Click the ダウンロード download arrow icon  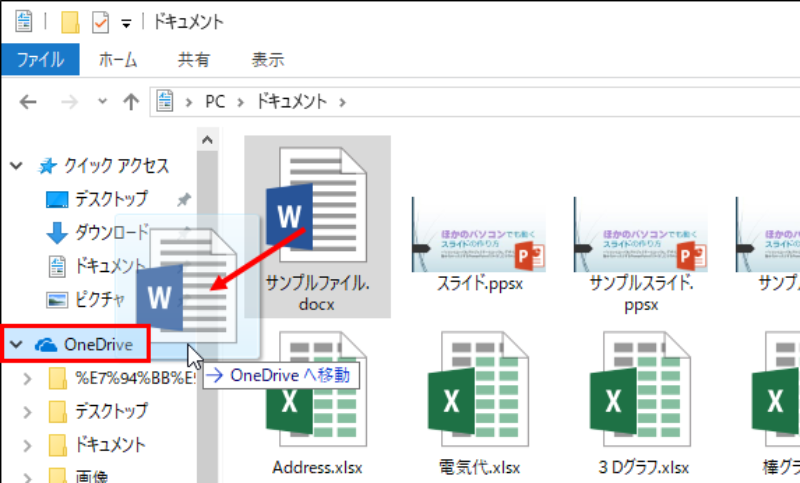[58, 232]
